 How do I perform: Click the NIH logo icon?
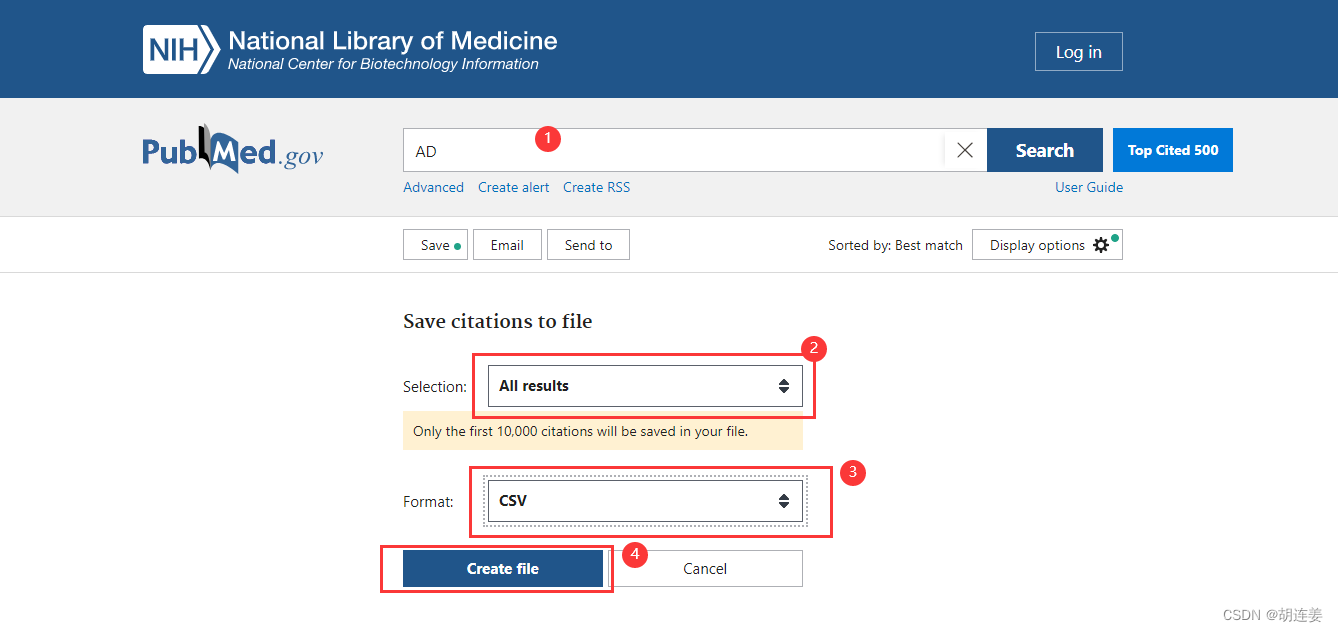[x=180, y=50]
